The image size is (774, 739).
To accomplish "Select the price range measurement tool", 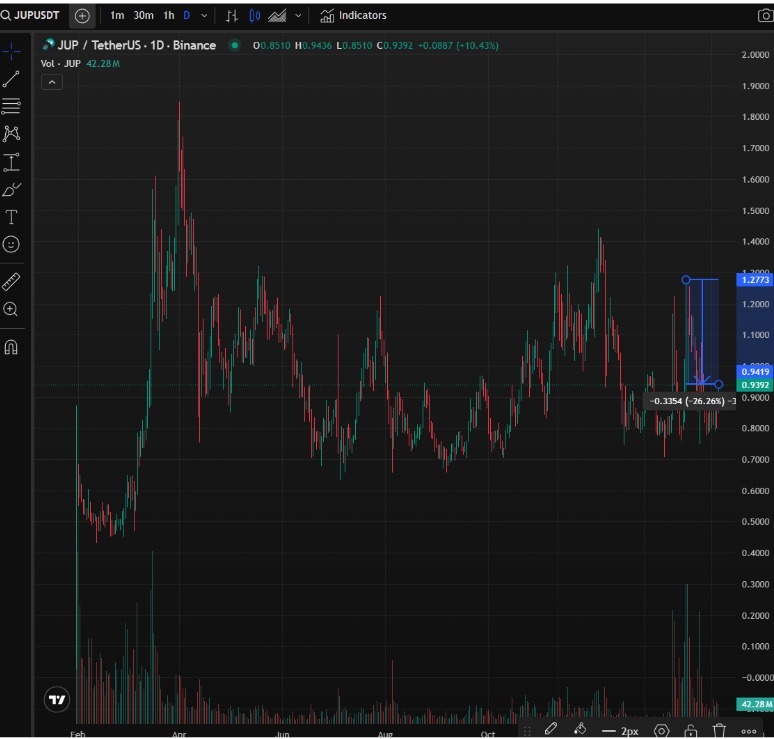I will coord(11,162).
